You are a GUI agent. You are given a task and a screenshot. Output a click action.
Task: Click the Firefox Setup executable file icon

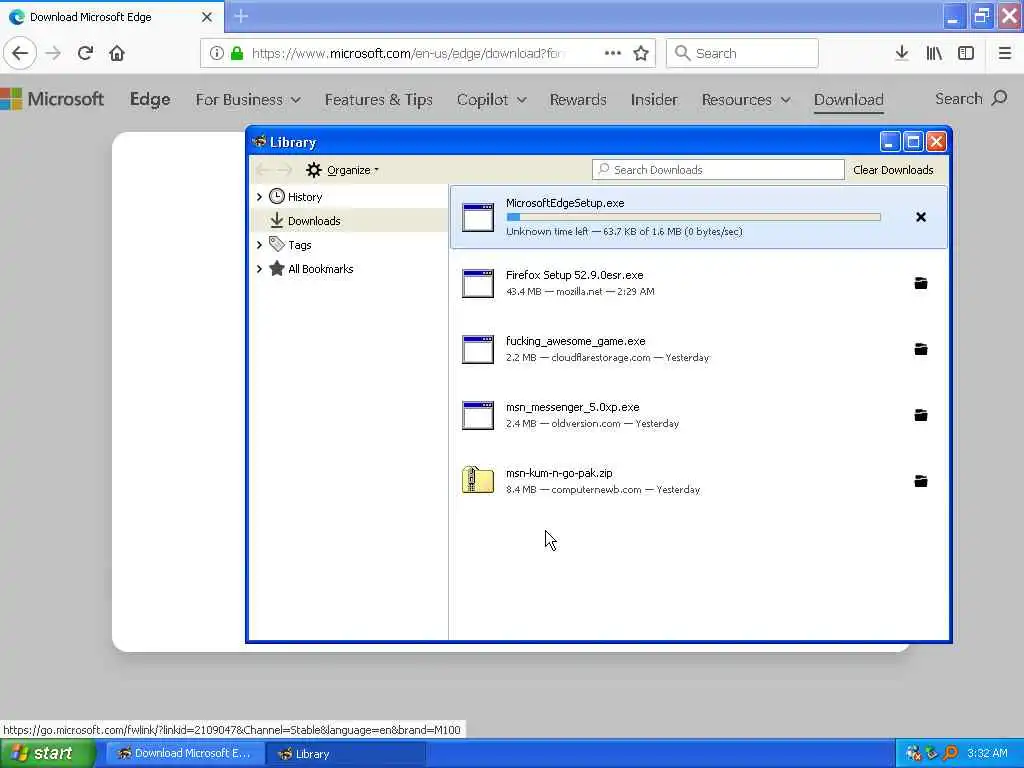pos(477,283)
